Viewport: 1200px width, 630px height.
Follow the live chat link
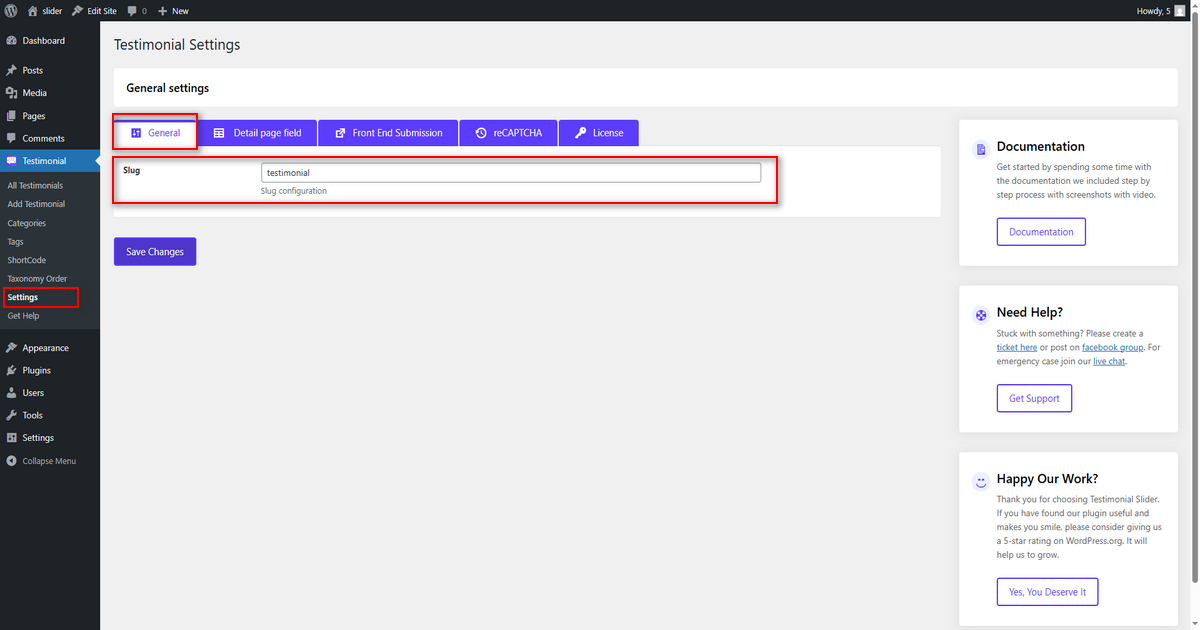click(1109, 361)
